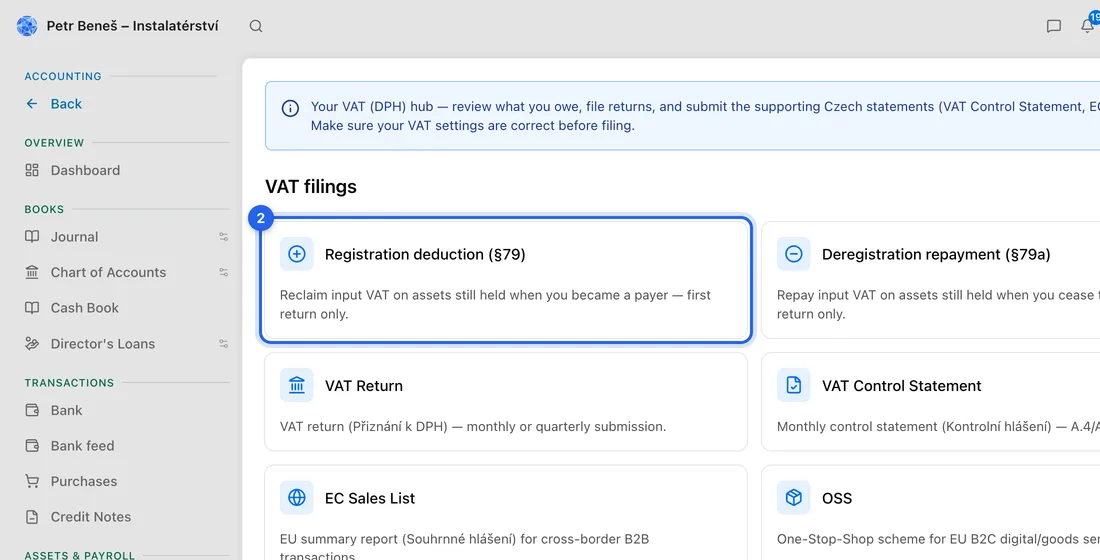
Task: Open Chart of Accounts in sidebar
Action: [x=108, y=272]
